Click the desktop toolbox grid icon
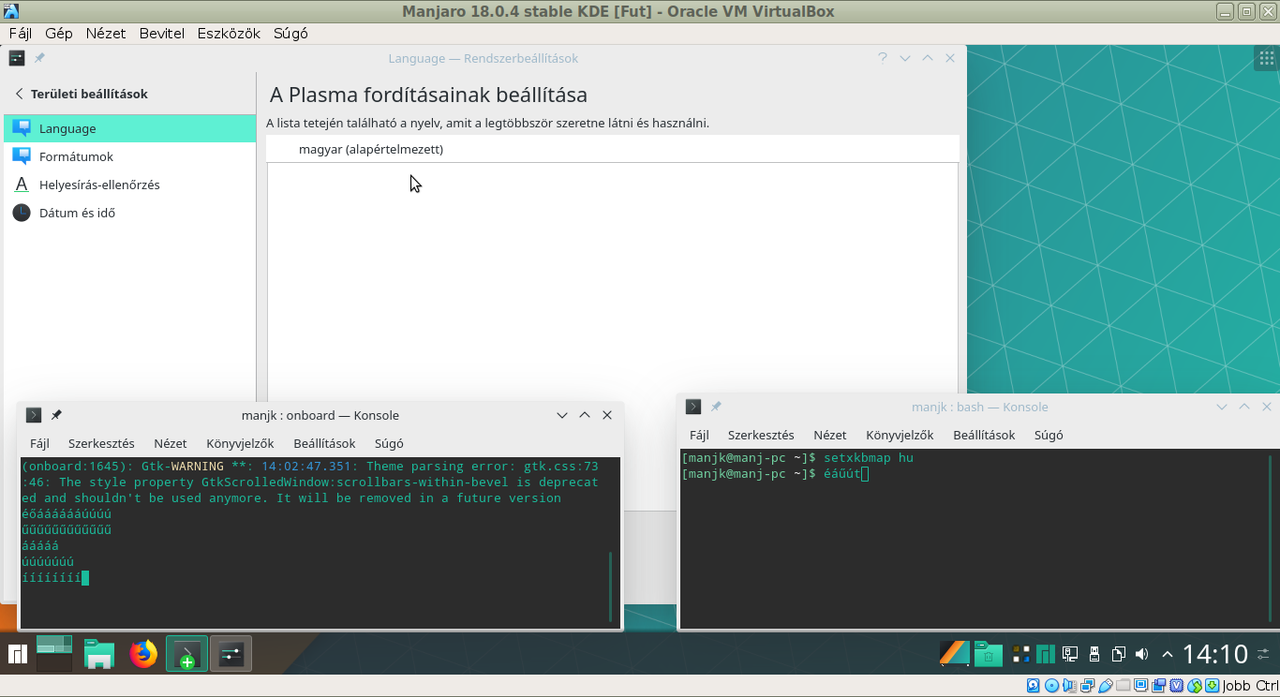 1265,59
